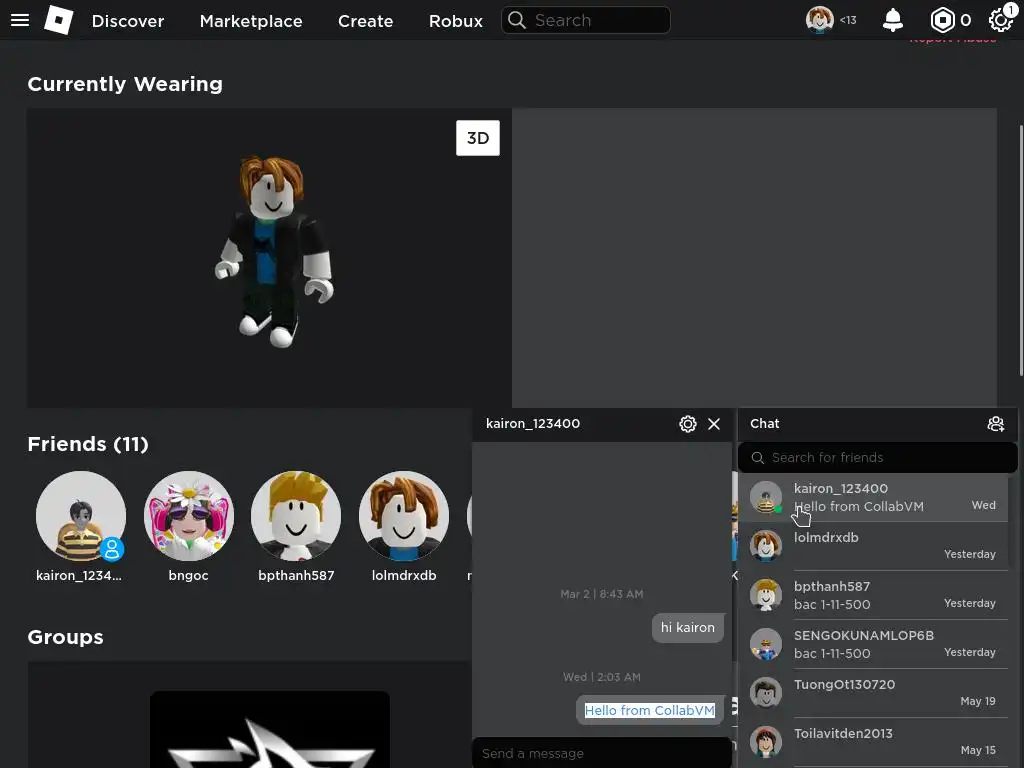1024x768 pixels.
Task: Open the group emblem thumbnail
Action: point(270,729)
